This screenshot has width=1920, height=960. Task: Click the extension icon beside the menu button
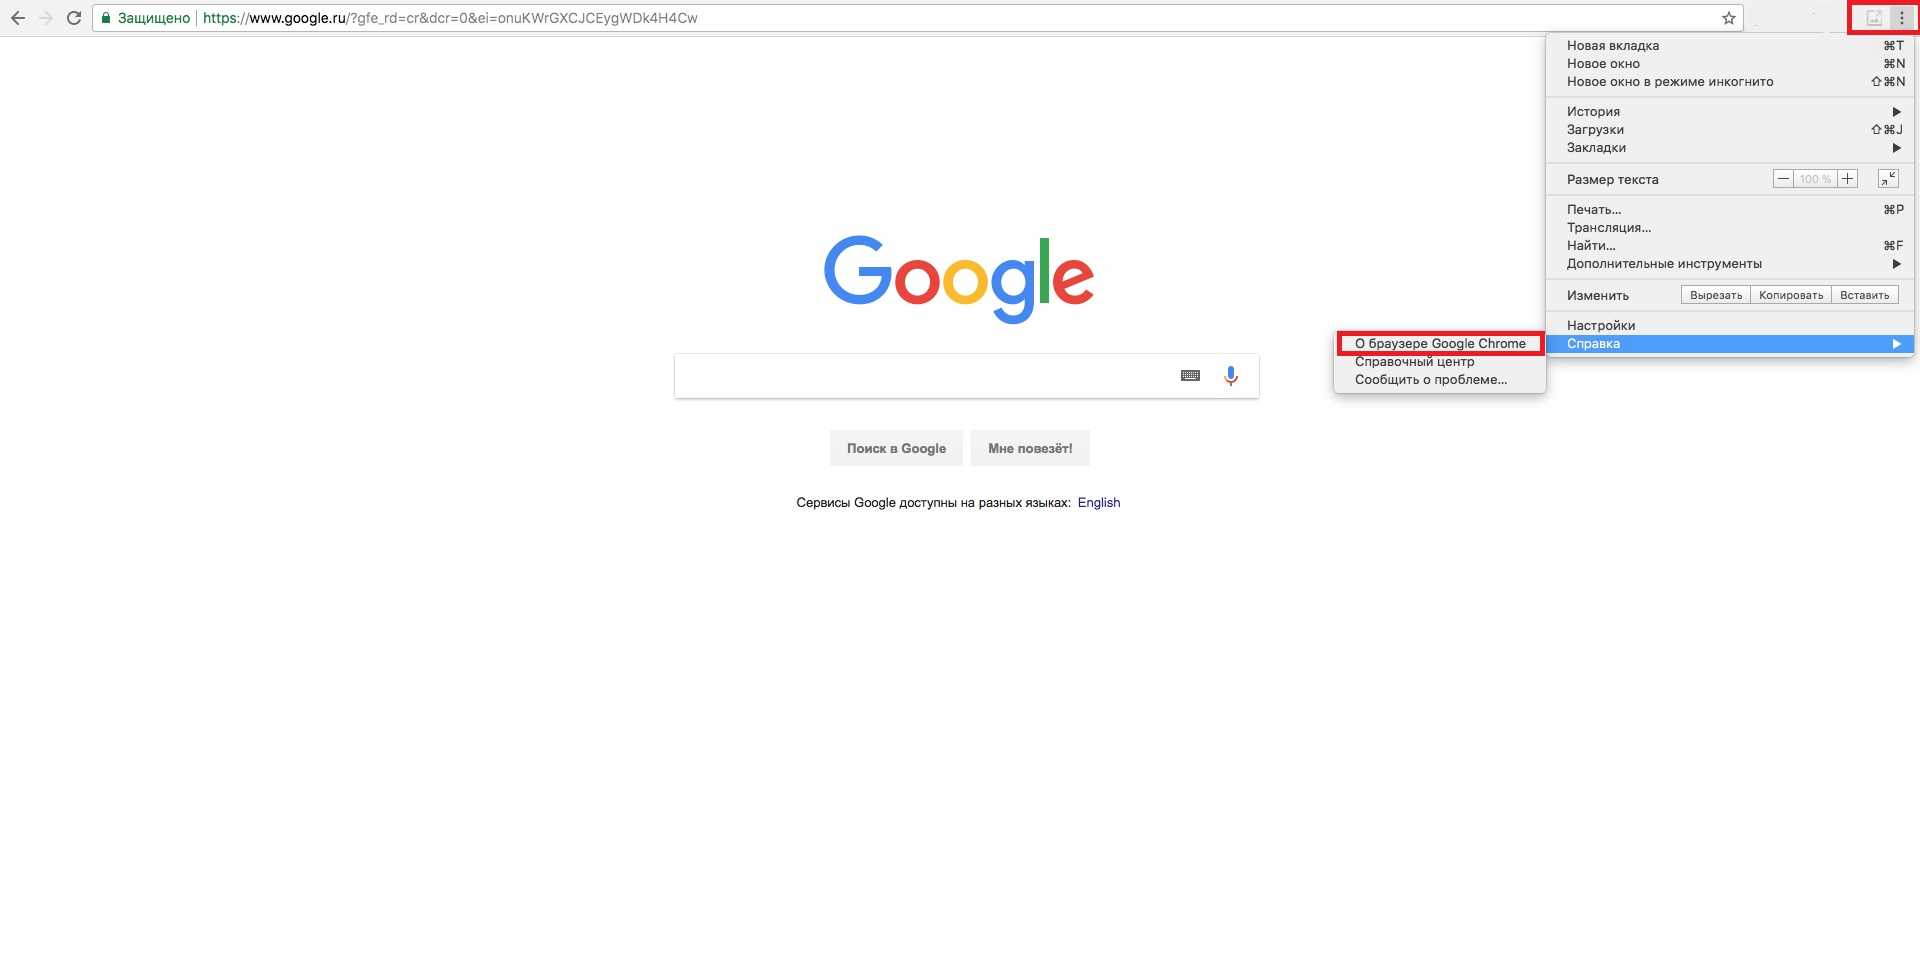1874,18
